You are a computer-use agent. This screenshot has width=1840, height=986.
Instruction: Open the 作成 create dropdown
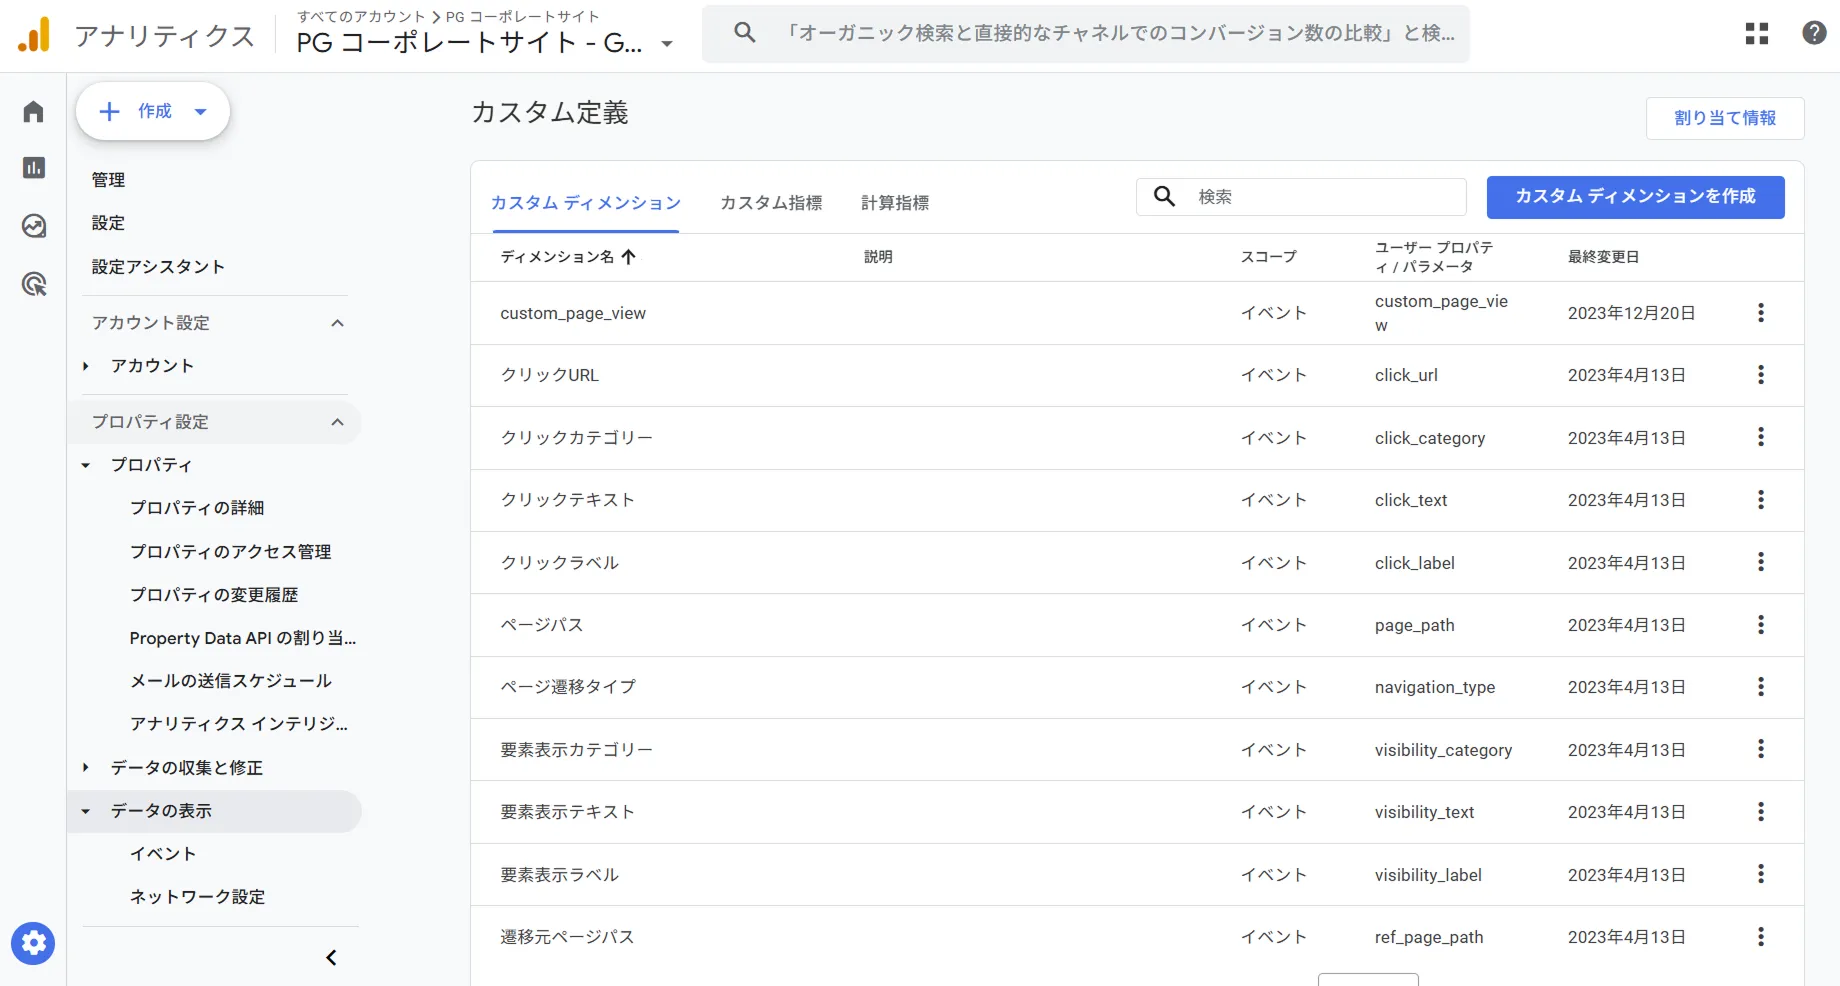[153, 111]
